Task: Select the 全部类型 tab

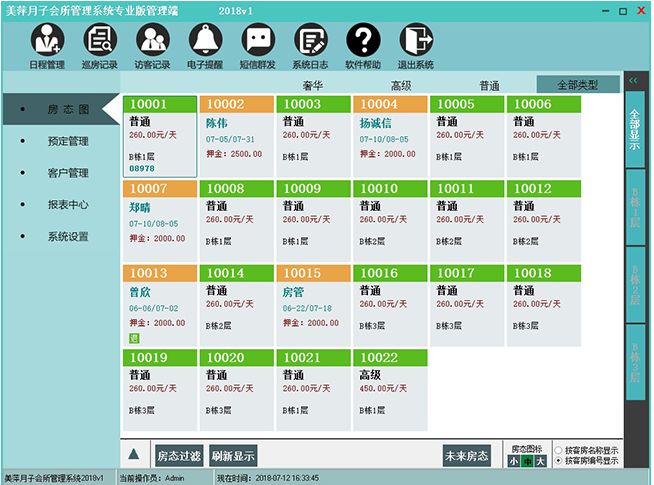Action: pyautogui.click(x=578, y=85)
